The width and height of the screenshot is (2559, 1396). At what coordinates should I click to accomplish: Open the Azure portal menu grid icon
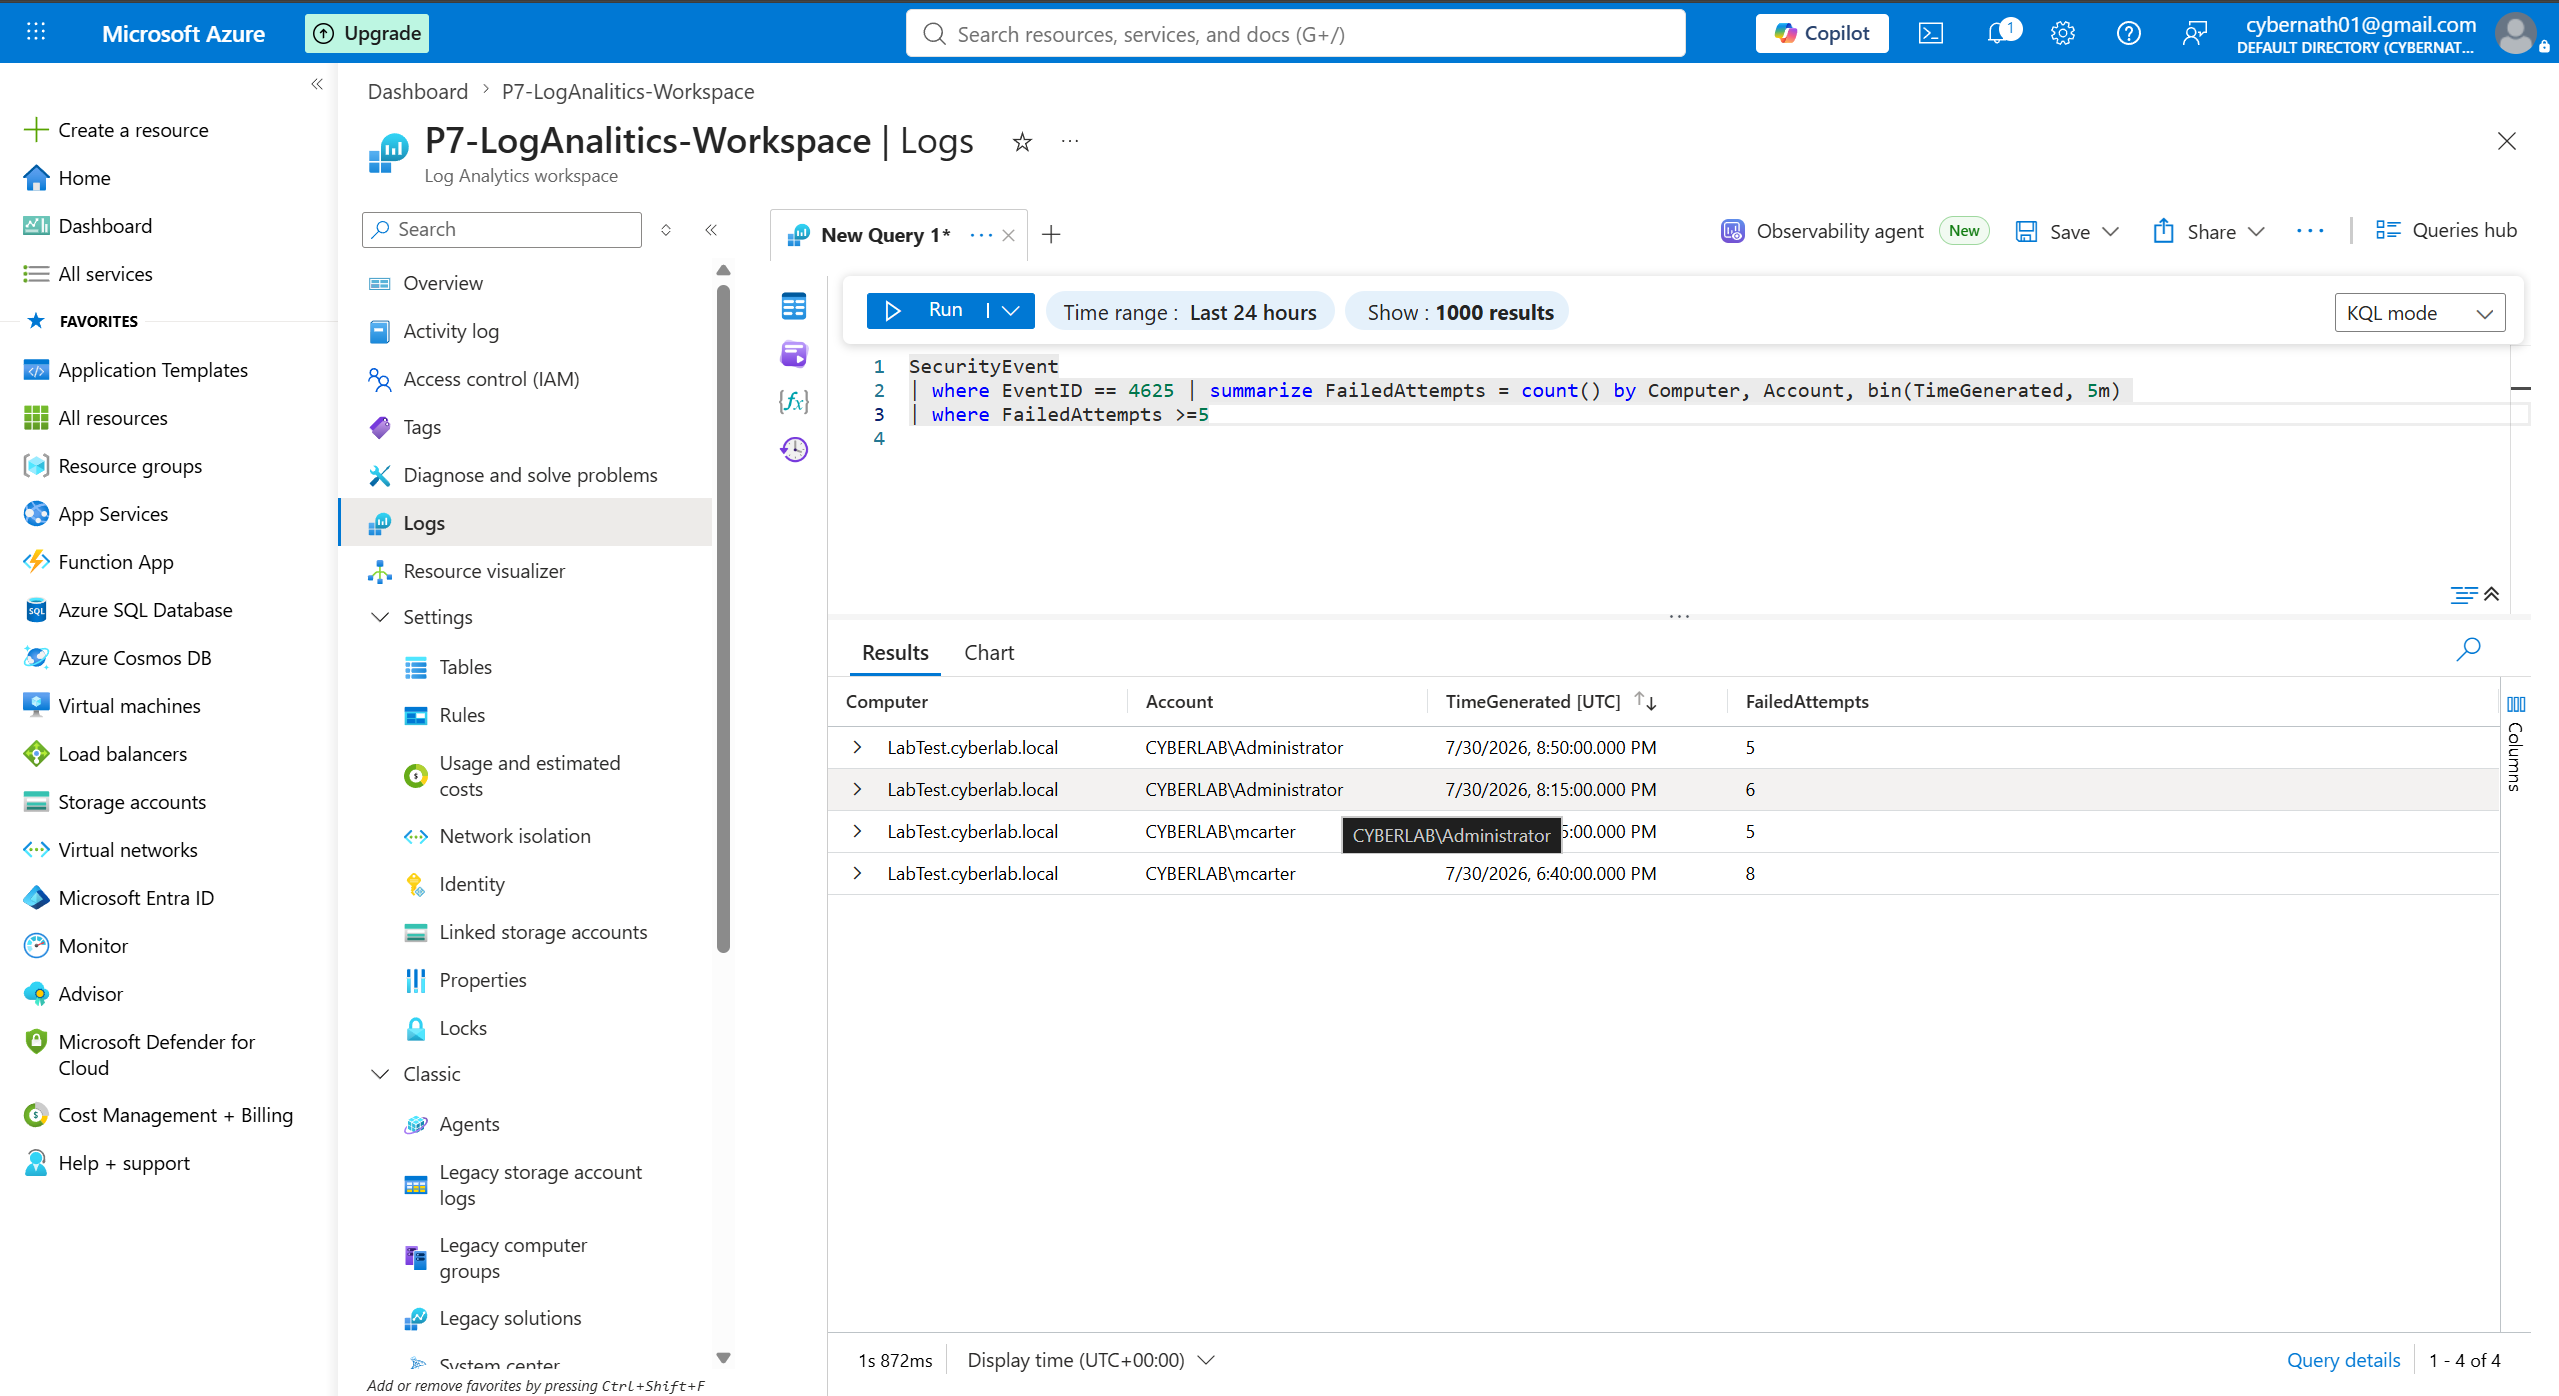coord(36,32)
